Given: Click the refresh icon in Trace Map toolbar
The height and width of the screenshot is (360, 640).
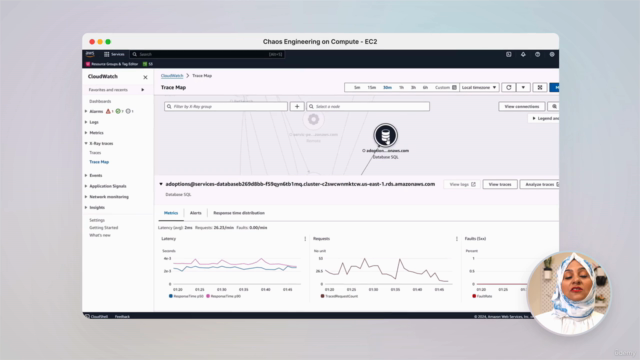Looking at the screenshot, I should click(509, 87).
